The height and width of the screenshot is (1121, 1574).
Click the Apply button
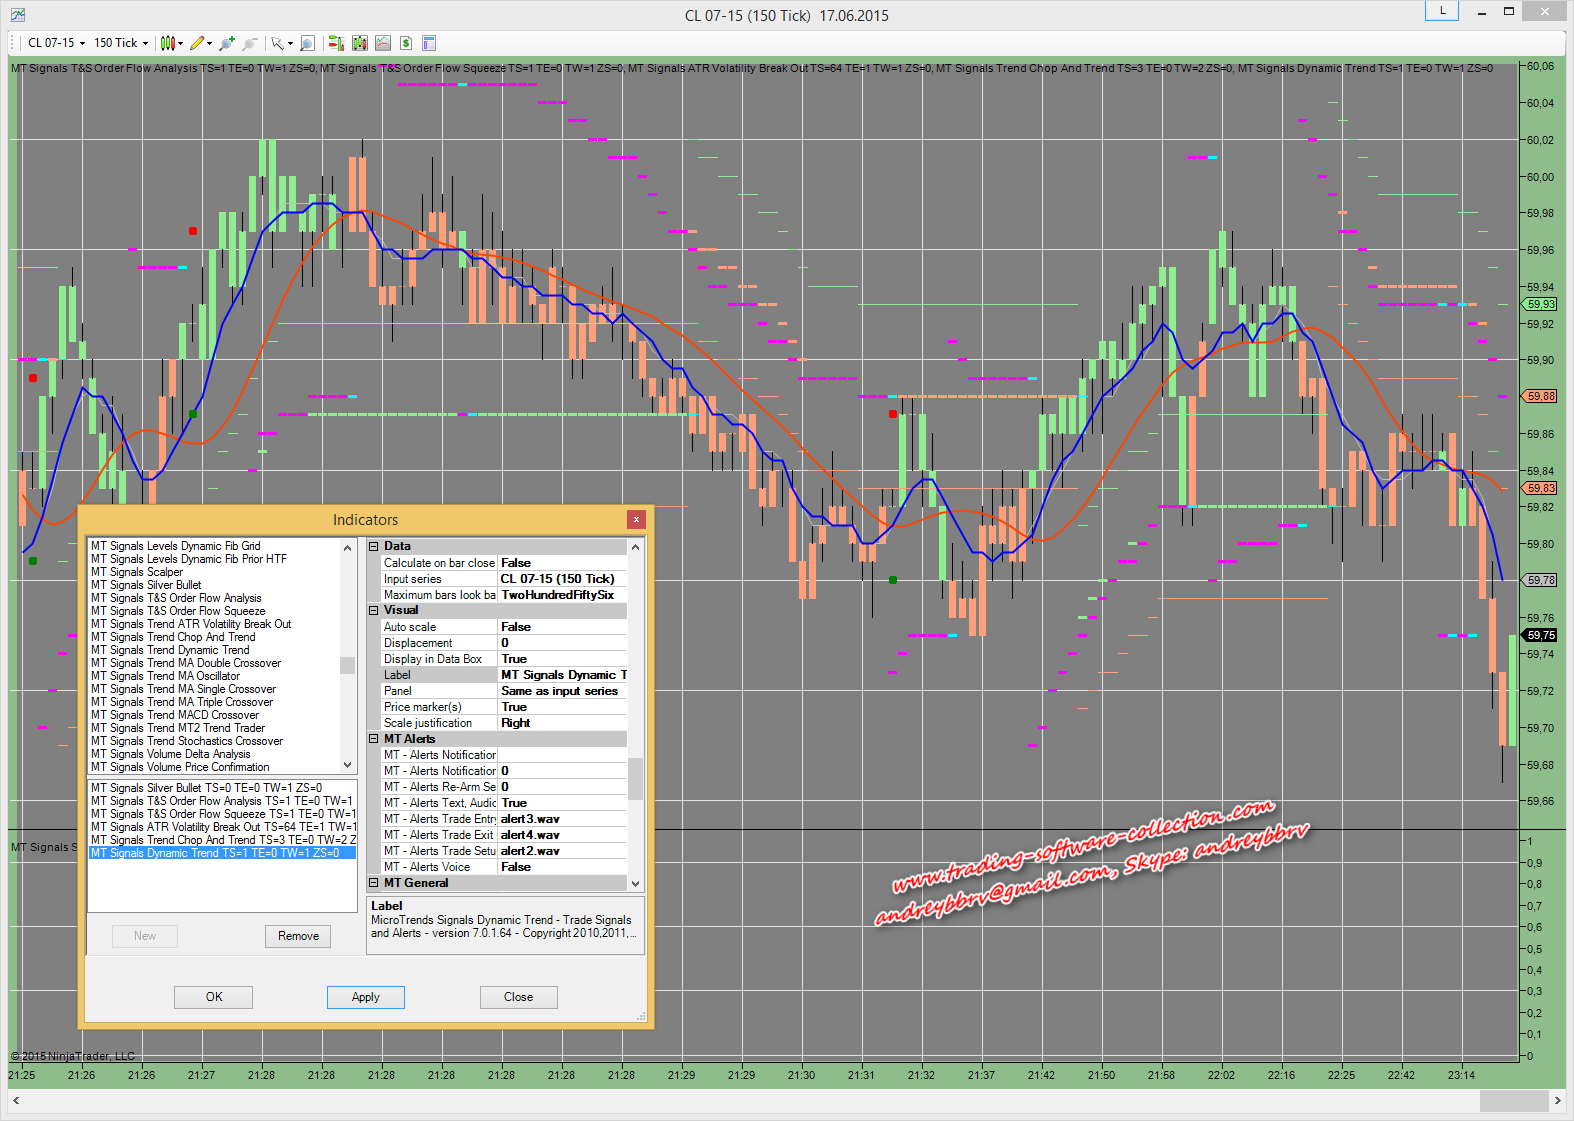[x=365, y=997]
